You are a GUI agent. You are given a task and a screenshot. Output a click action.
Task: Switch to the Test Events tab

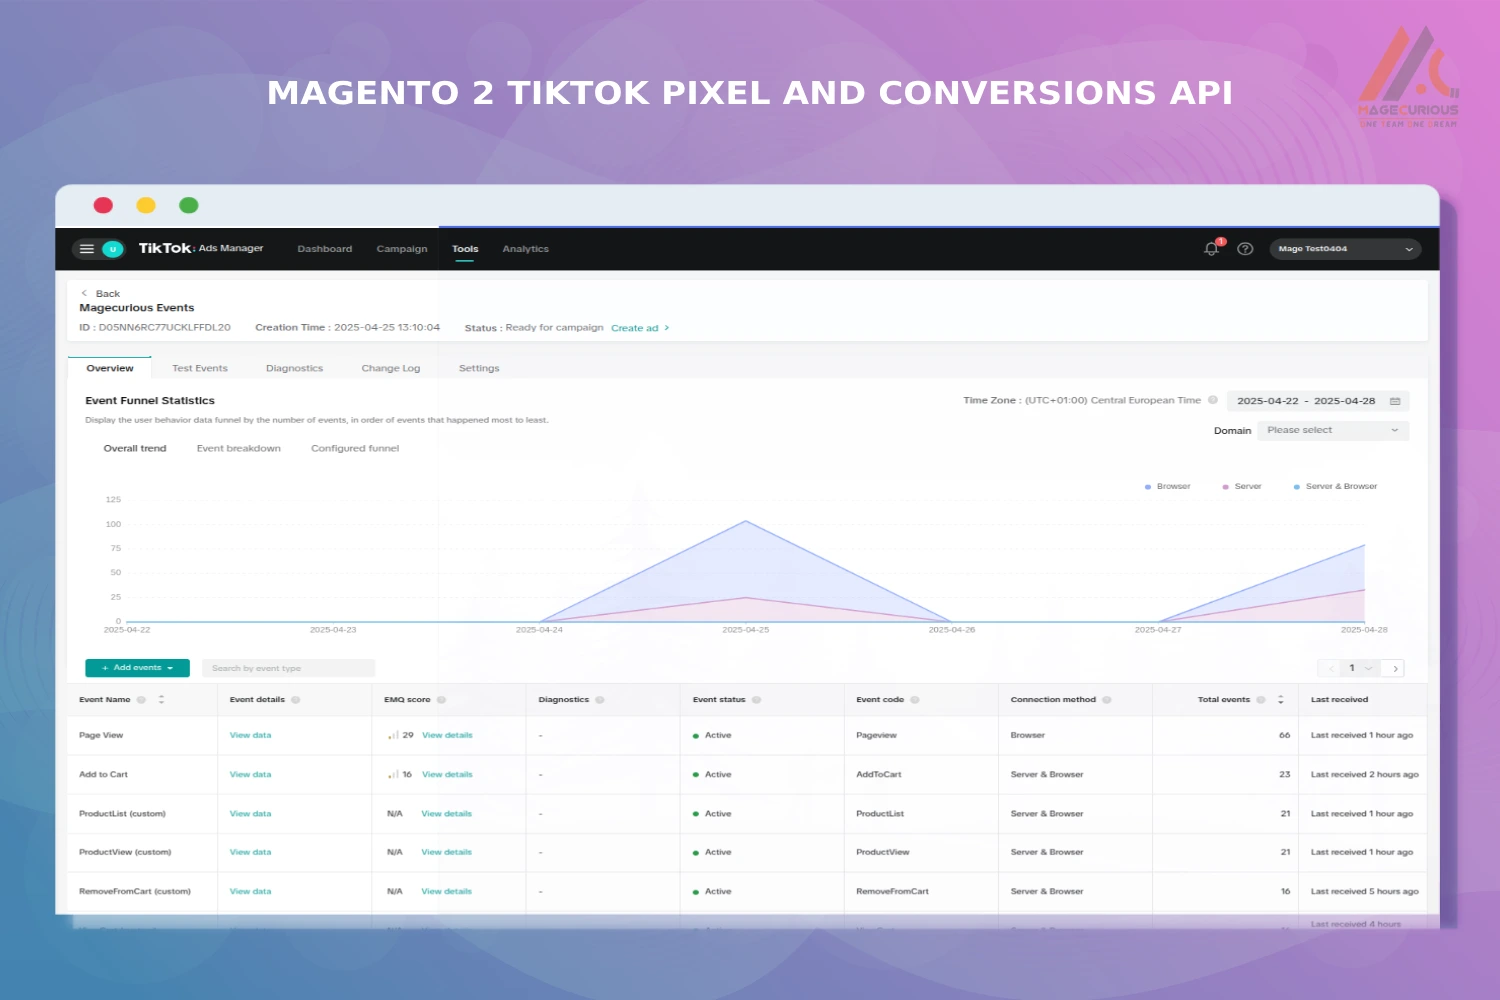click(x=200, y=368)
